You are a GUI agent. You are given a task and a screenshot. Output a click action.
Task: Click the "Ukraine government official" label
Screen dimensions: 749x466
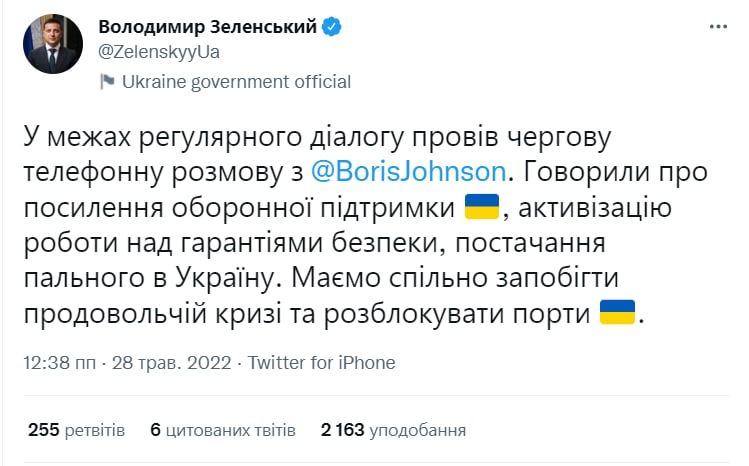coord(236,82)
